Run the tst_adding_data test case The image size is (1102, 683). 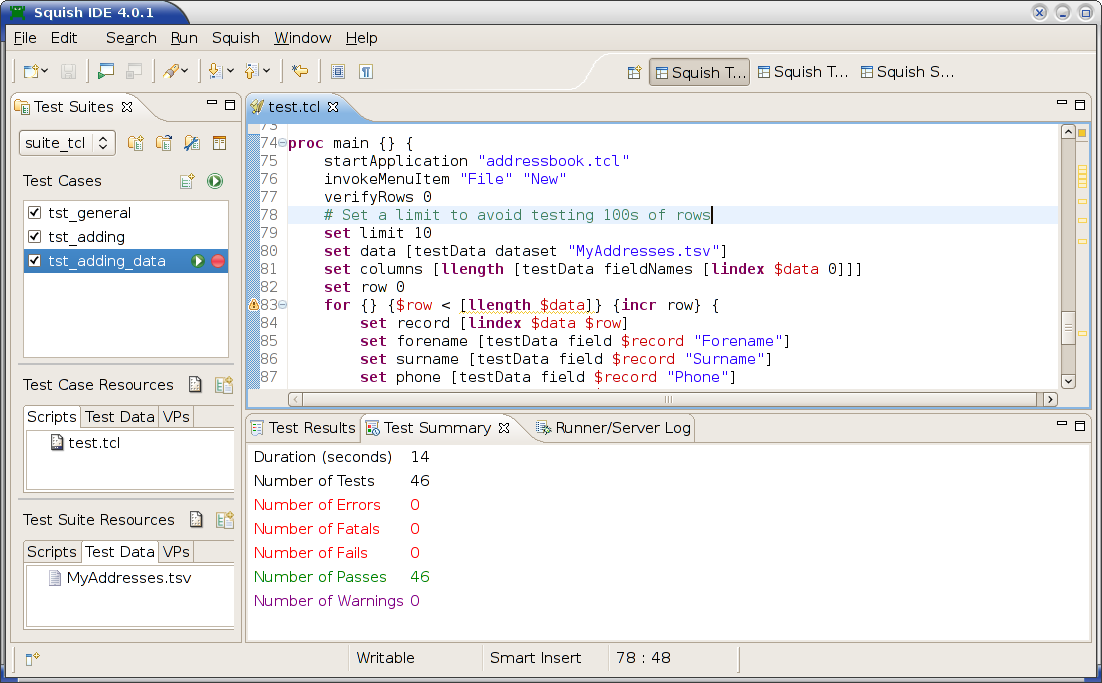tap(198, 261)
